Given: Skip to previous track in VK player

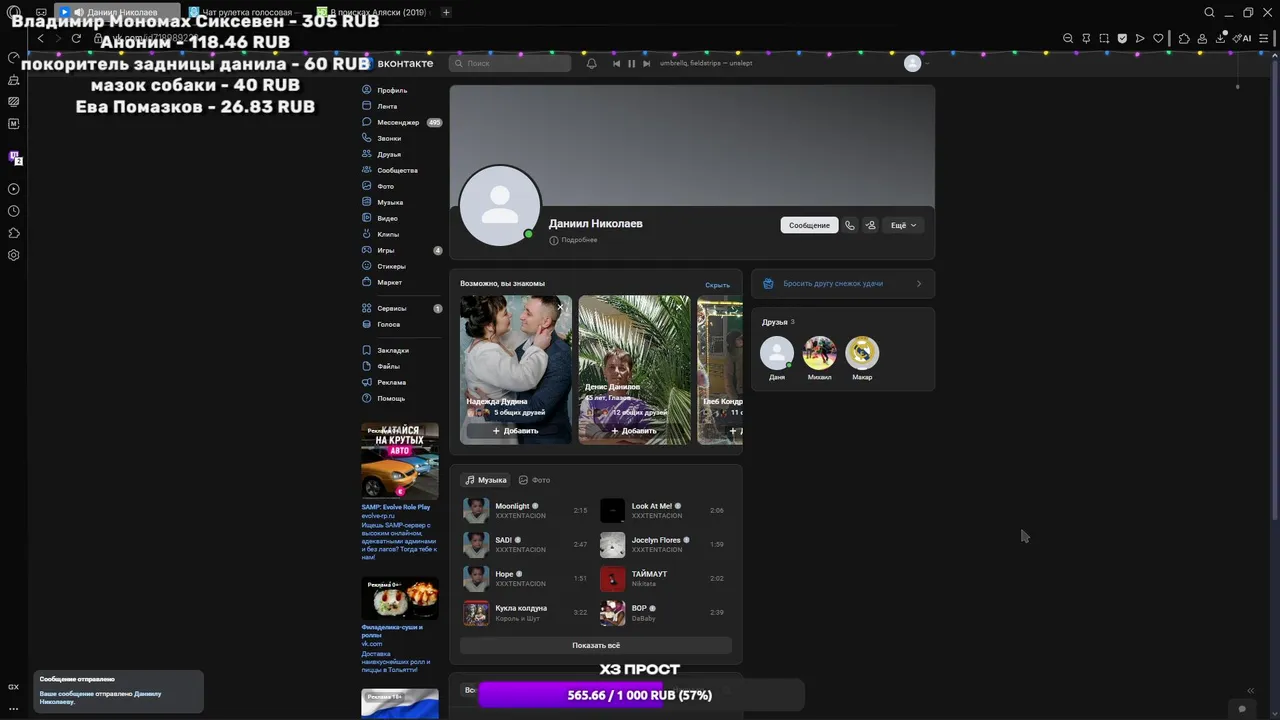Looking at the screenshot, I should click(616, 63).
